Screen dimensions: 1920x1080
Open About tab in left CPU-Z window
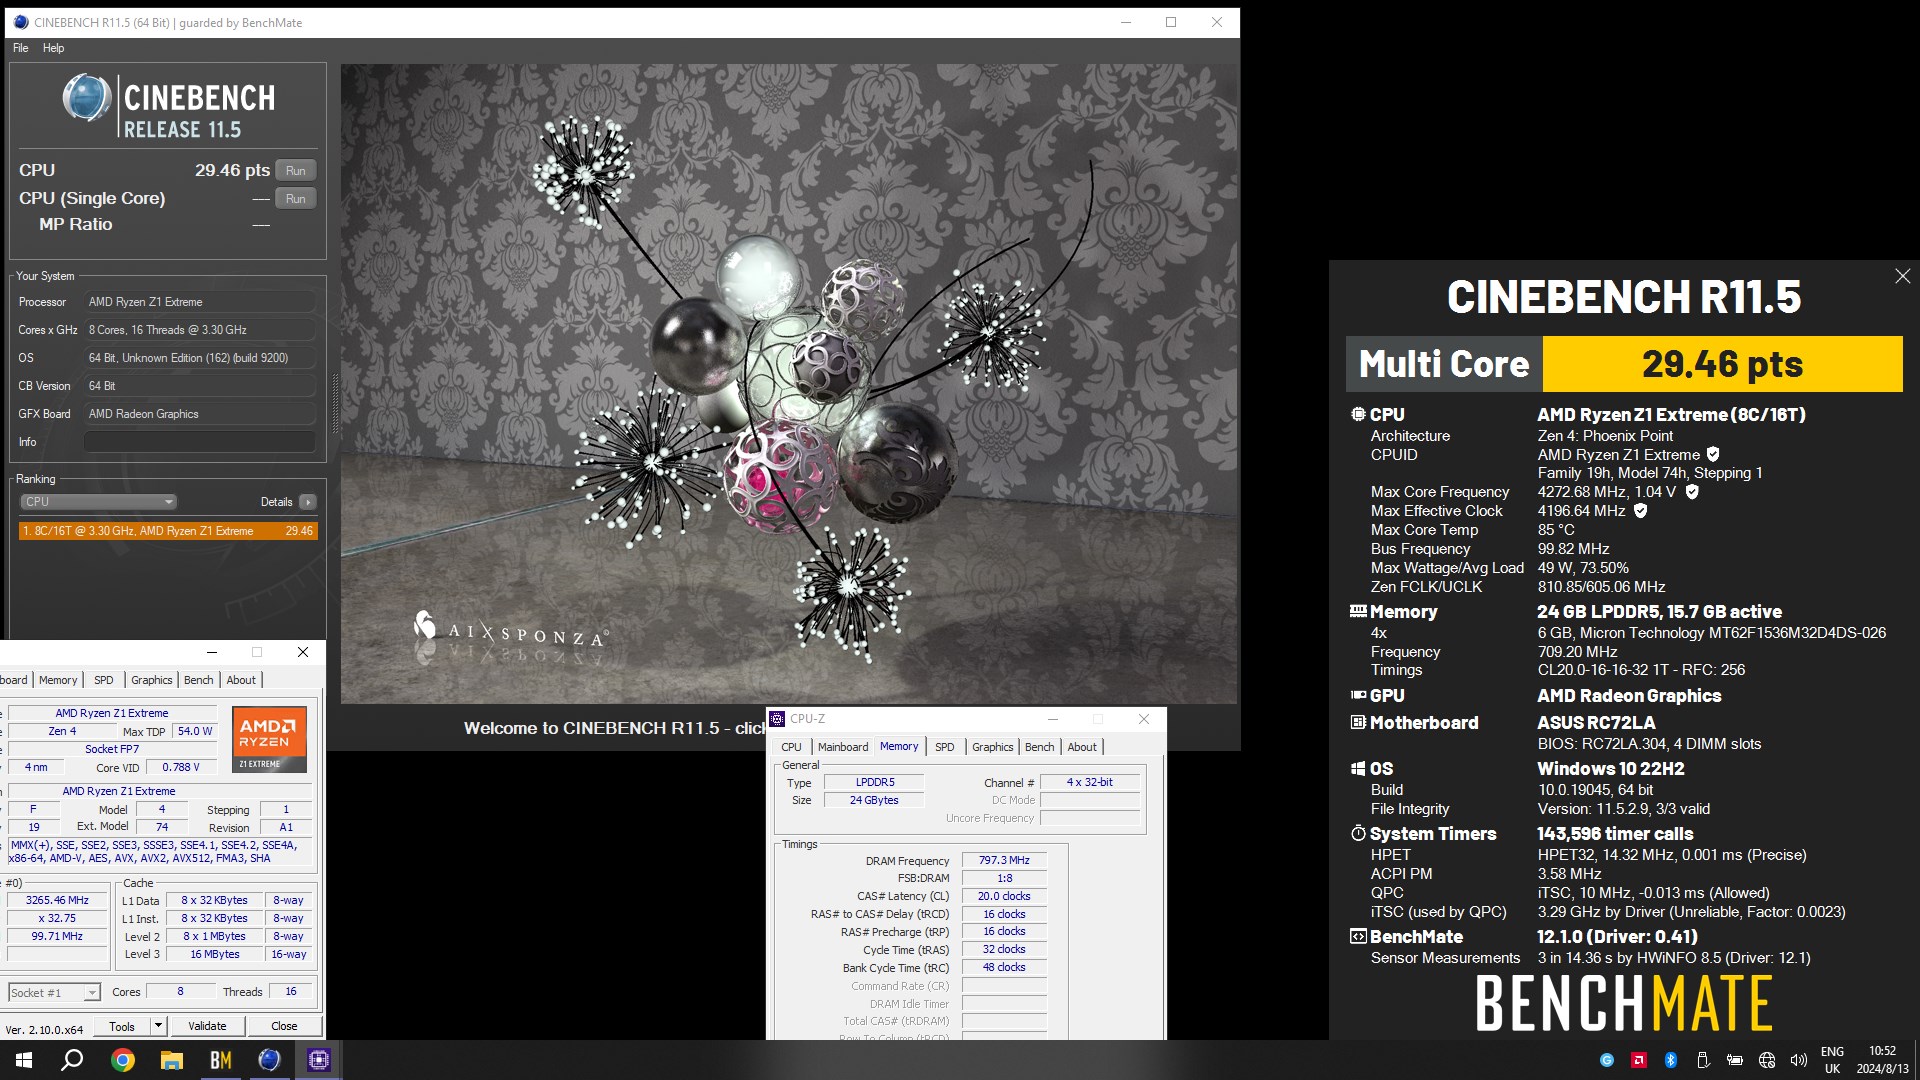tap(241, 680)
